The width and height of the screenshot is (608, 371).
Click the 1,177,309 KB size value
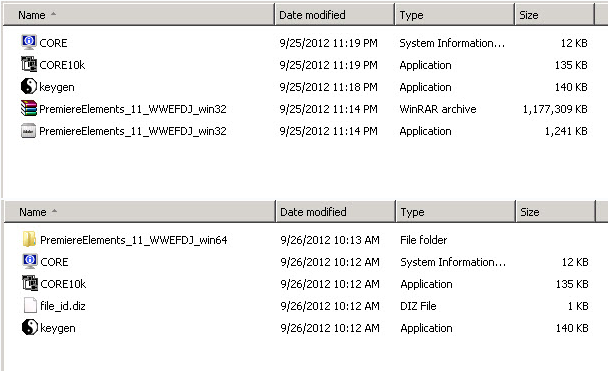(555, 109)
